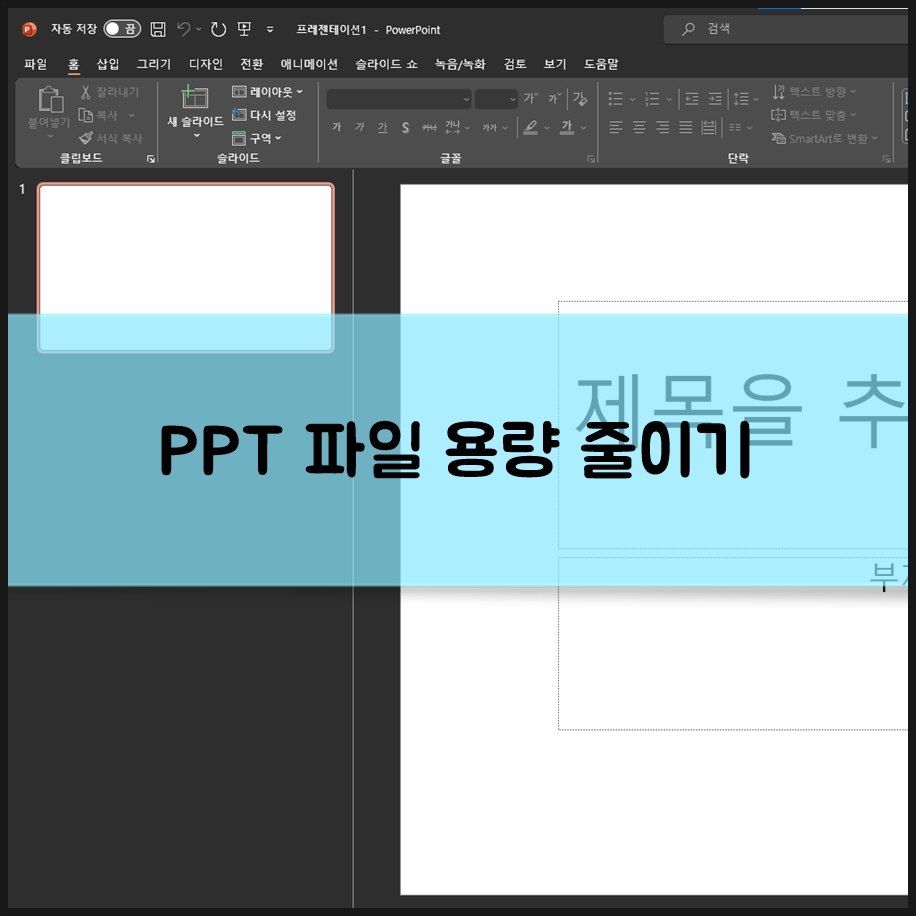Image resolution: width=916 pixels, height=916 pixels.
Task: Toggle bold formatting
Action: click(336, 127)
